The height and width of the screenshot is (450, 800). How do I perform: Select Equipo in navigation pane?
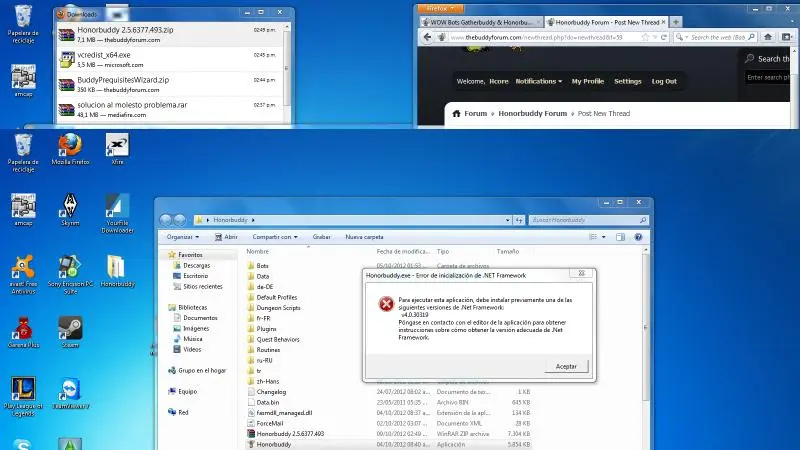pos(187,391)
